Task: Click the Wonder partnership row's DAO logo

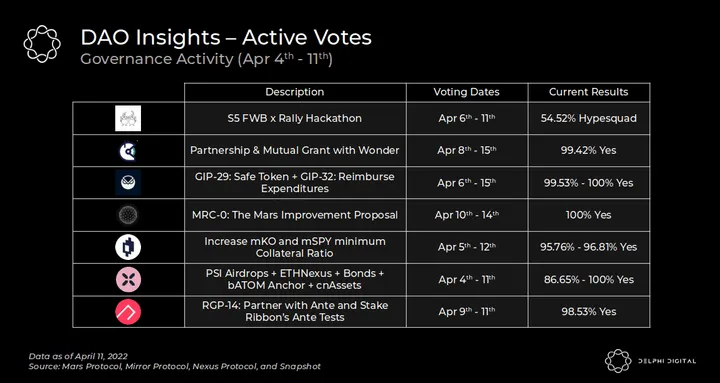Action: pos(128,151)
